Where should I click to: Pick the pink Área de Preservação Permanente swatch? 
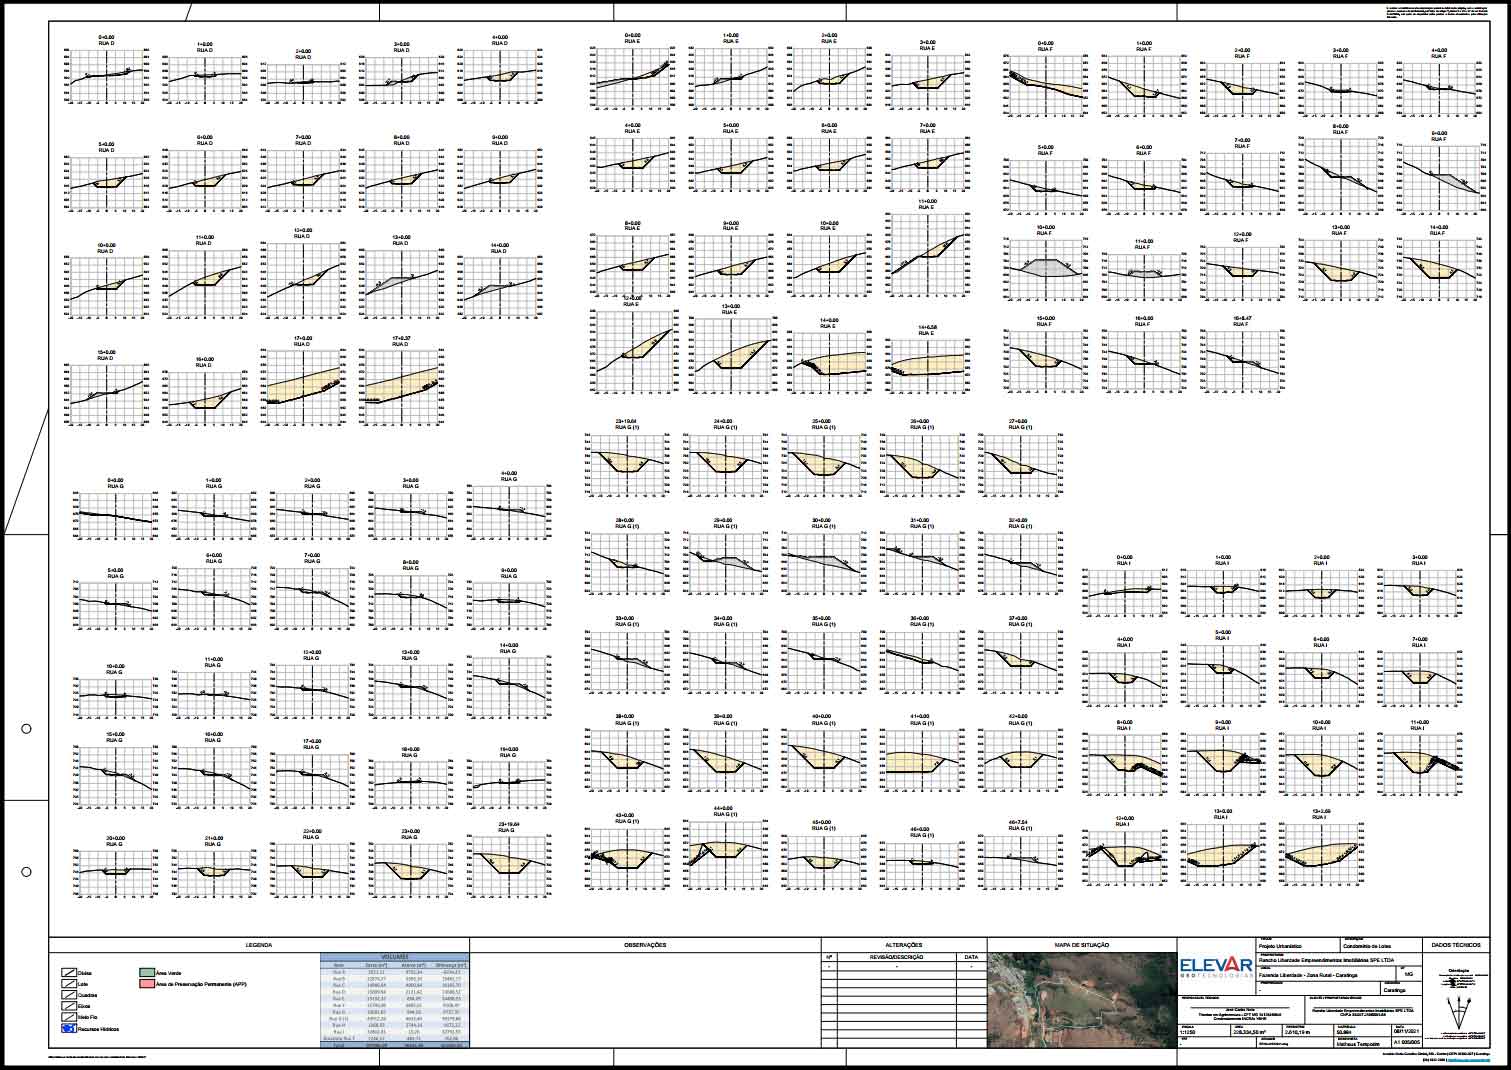point(146,984)
